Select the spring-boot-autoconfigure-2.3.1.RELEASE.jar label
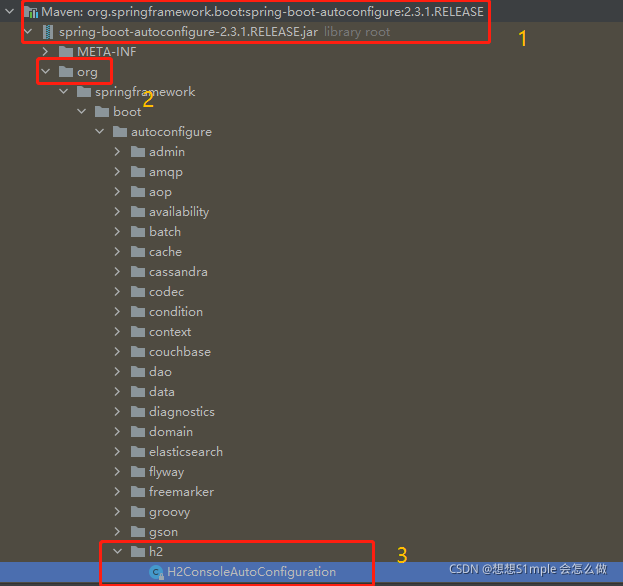 (x=188, y=32)
